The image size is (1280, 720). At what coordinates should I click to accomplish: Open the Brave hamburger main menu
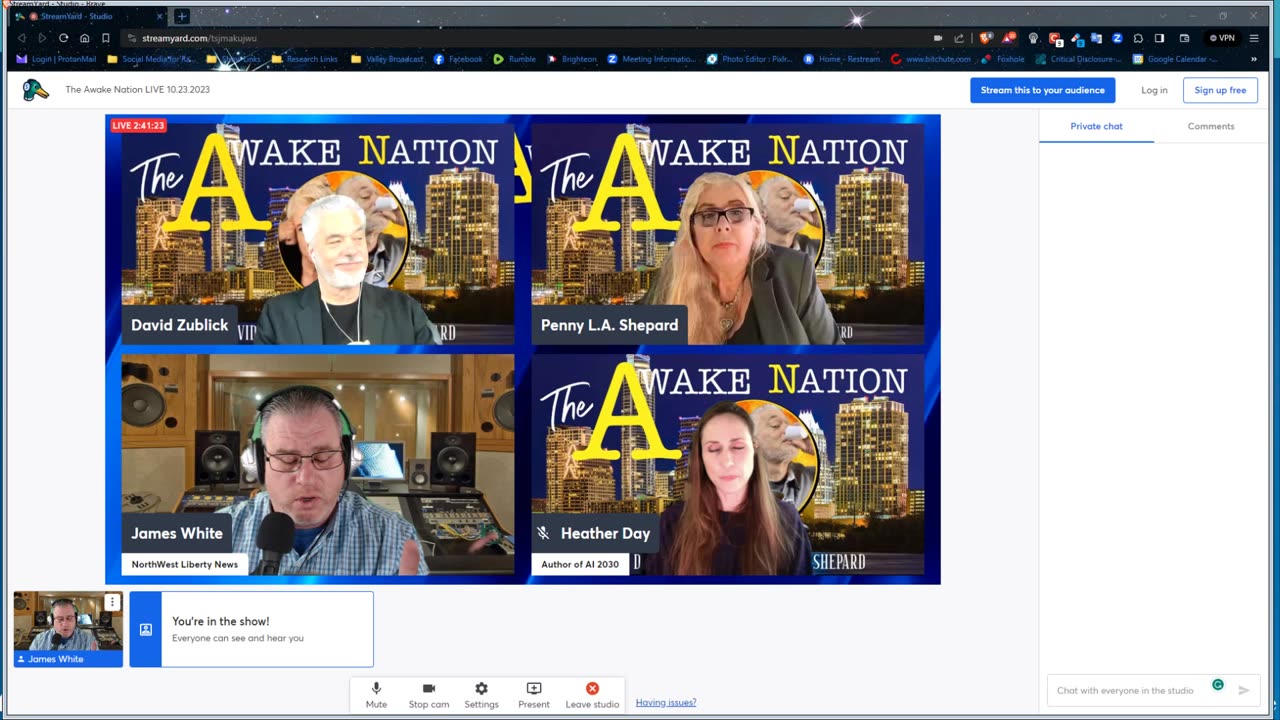[x=1254, y=38]
